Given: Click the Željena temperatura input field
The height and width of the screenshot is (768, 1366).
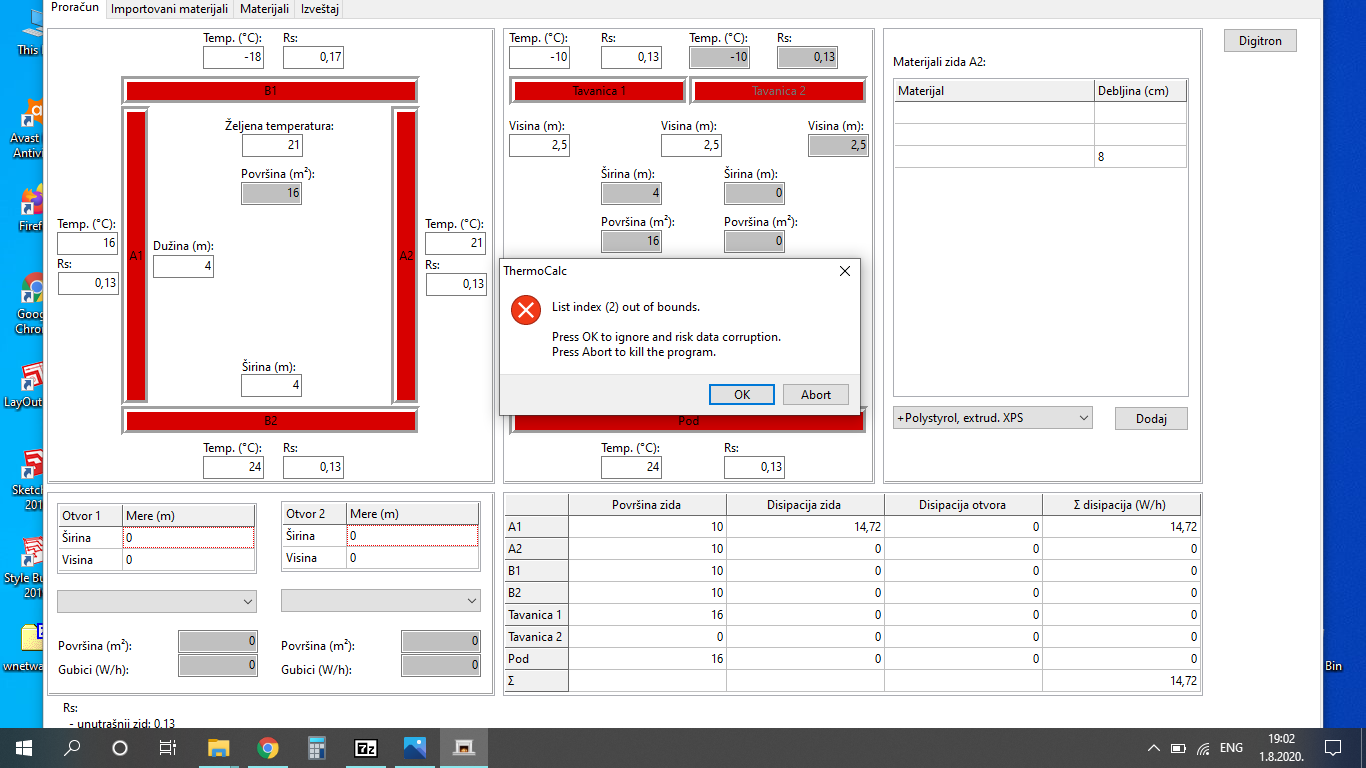Looking at the screenshot, I should pos(271,146).
